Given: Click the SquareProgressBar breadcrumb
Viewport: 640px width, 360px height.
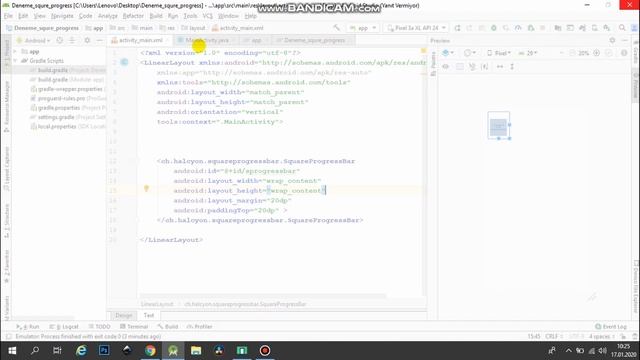Looking at the screenshot, I should coord(244,304).
